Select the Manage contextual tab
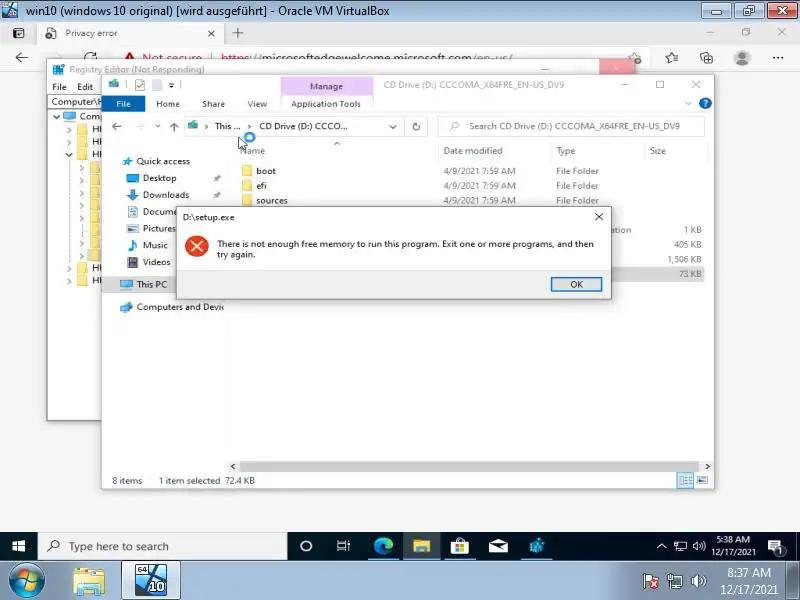Image resolution: width=800 pixels, height=600 pixels. (327, 86)
